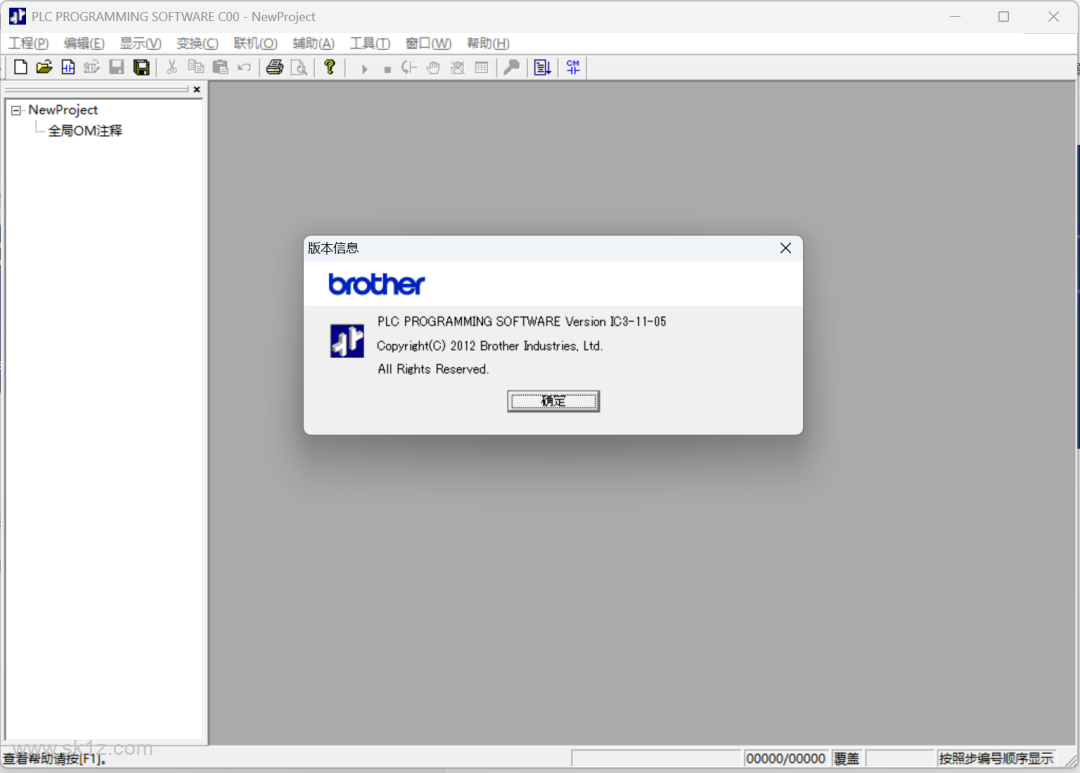Screen dimensions: 1080x773
Task: Open the 显示(V) menu
Action: click(x=141, y=43)
